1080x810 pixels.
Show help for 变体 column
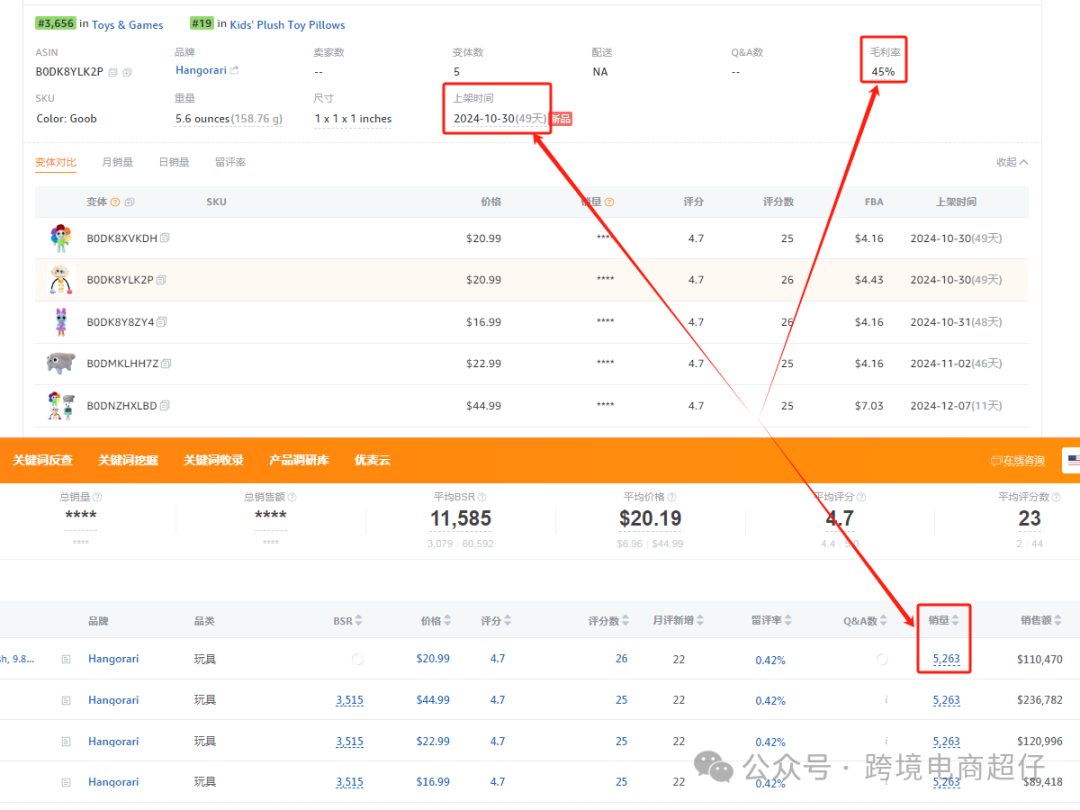116,202
